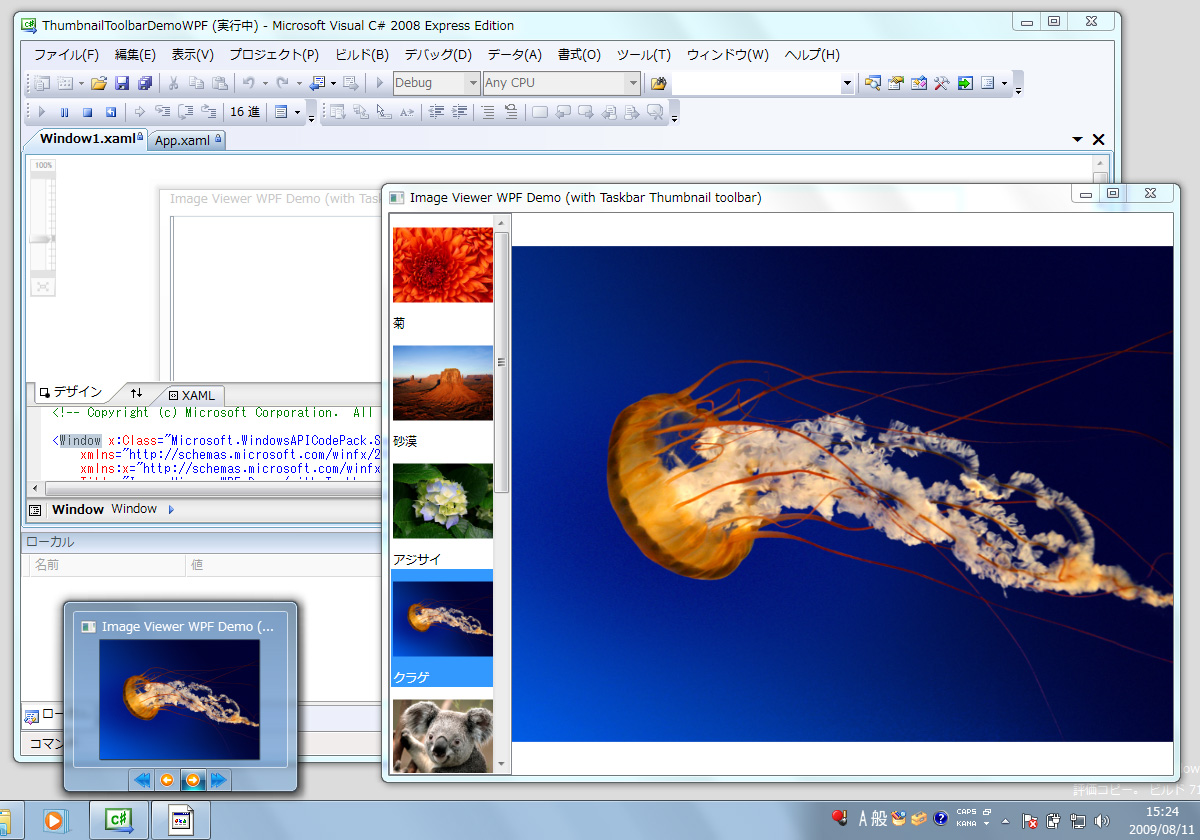Paste clipboard contents with the paste icon

coord(219,84)
